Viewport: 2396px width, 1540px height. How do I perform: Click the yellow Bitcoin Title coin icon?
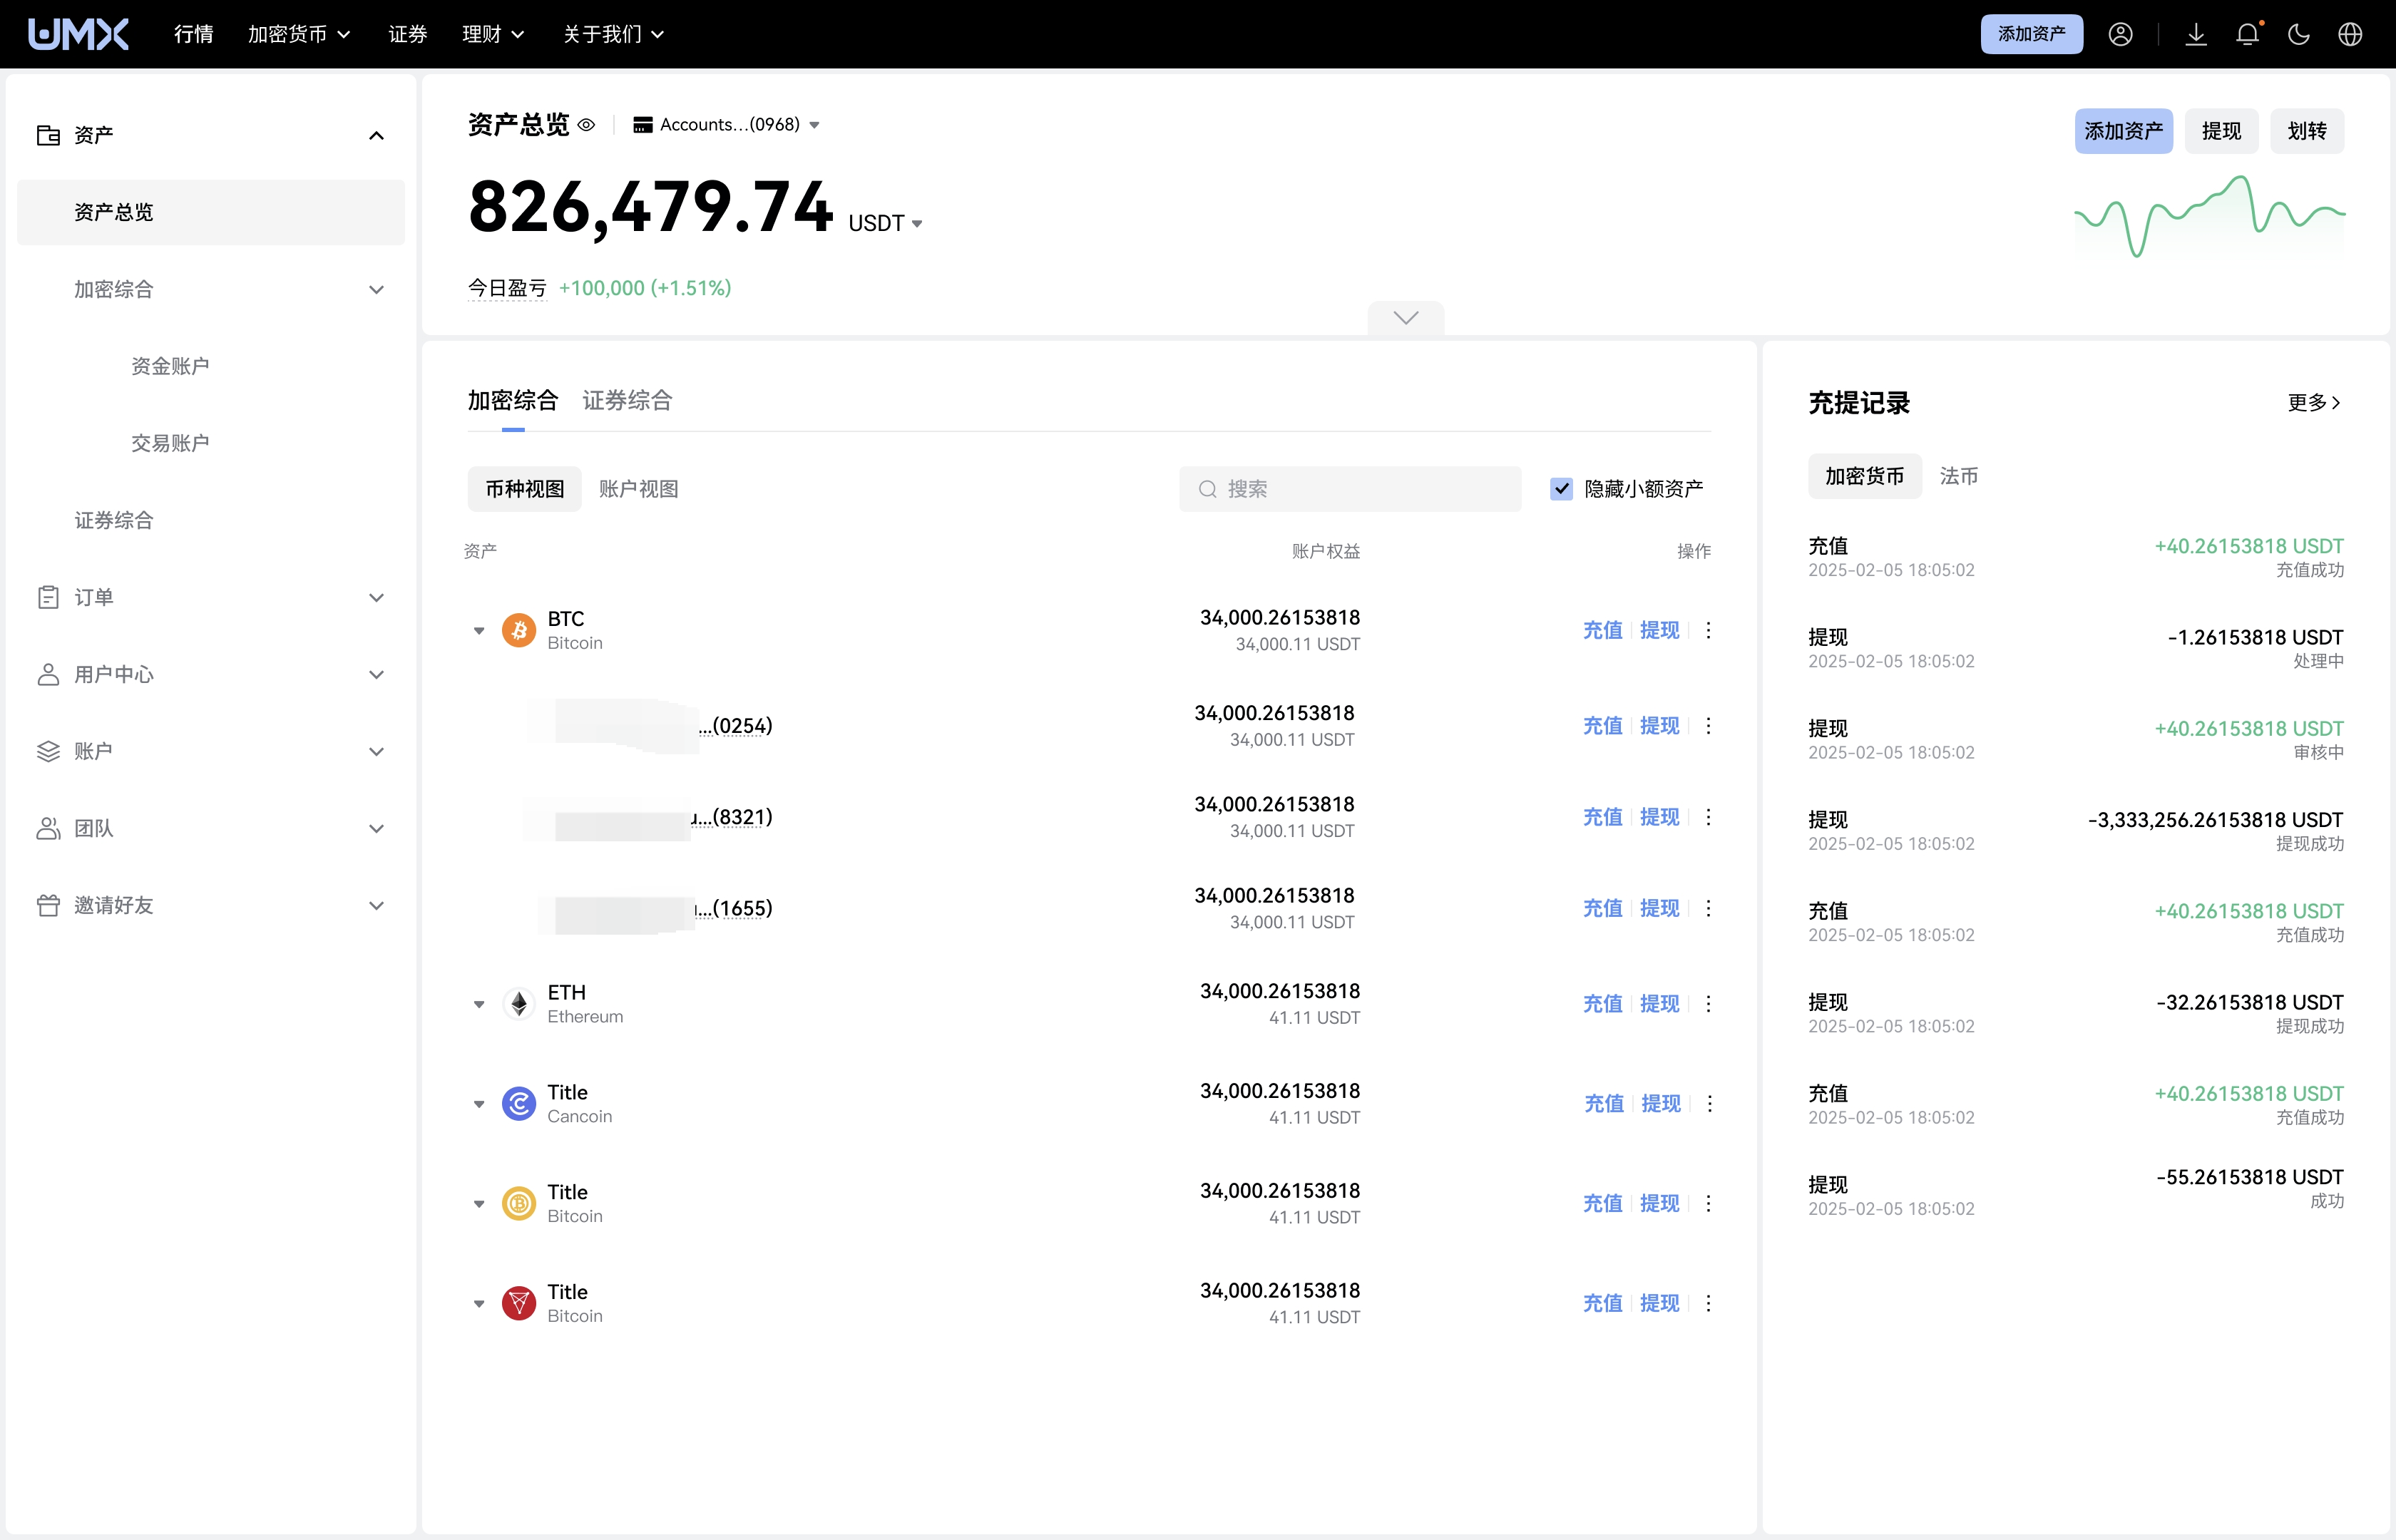pos(518,1203)
